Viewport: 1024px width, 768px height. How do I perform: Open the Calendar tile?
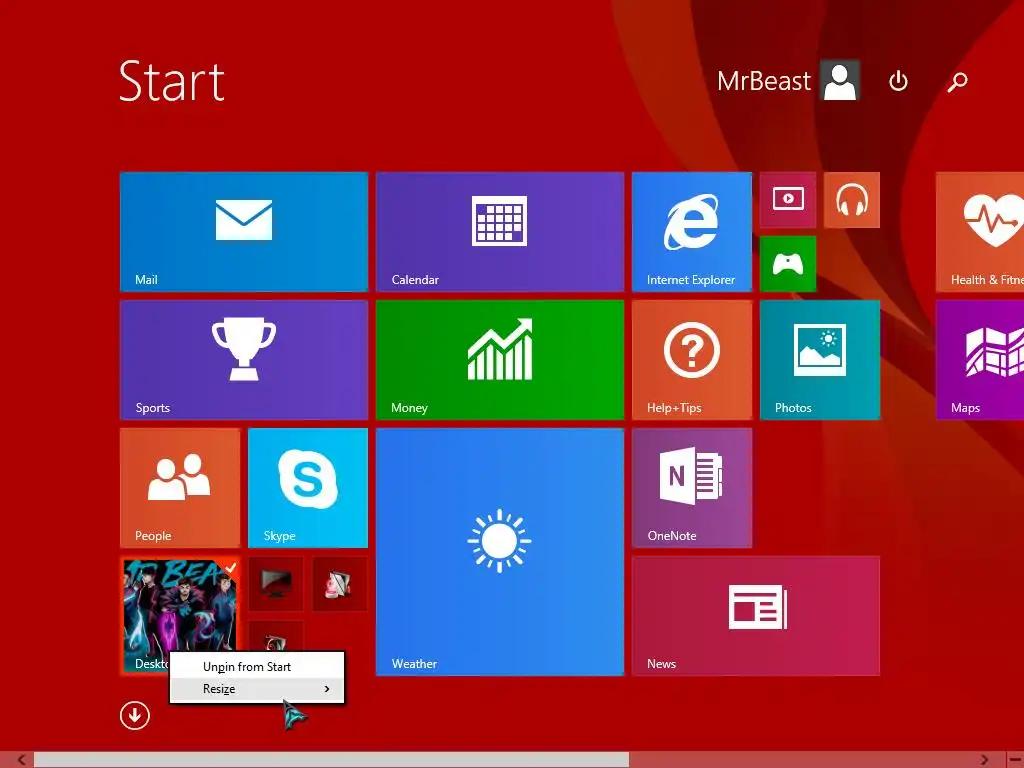[500, 232]
